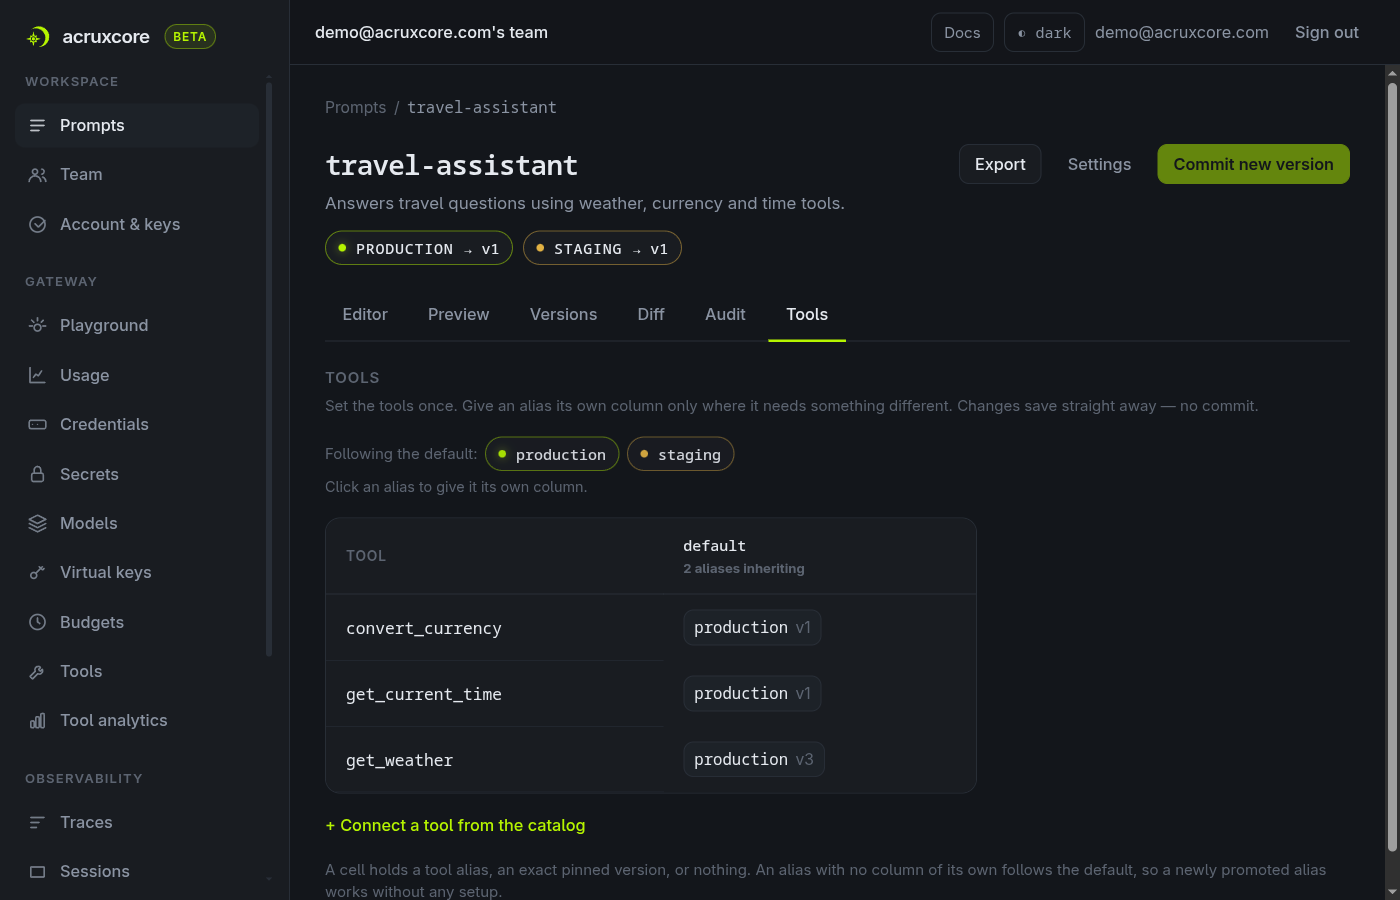Click Sign out
This screenshot has height=900, width=1400.
[1326, 32]
